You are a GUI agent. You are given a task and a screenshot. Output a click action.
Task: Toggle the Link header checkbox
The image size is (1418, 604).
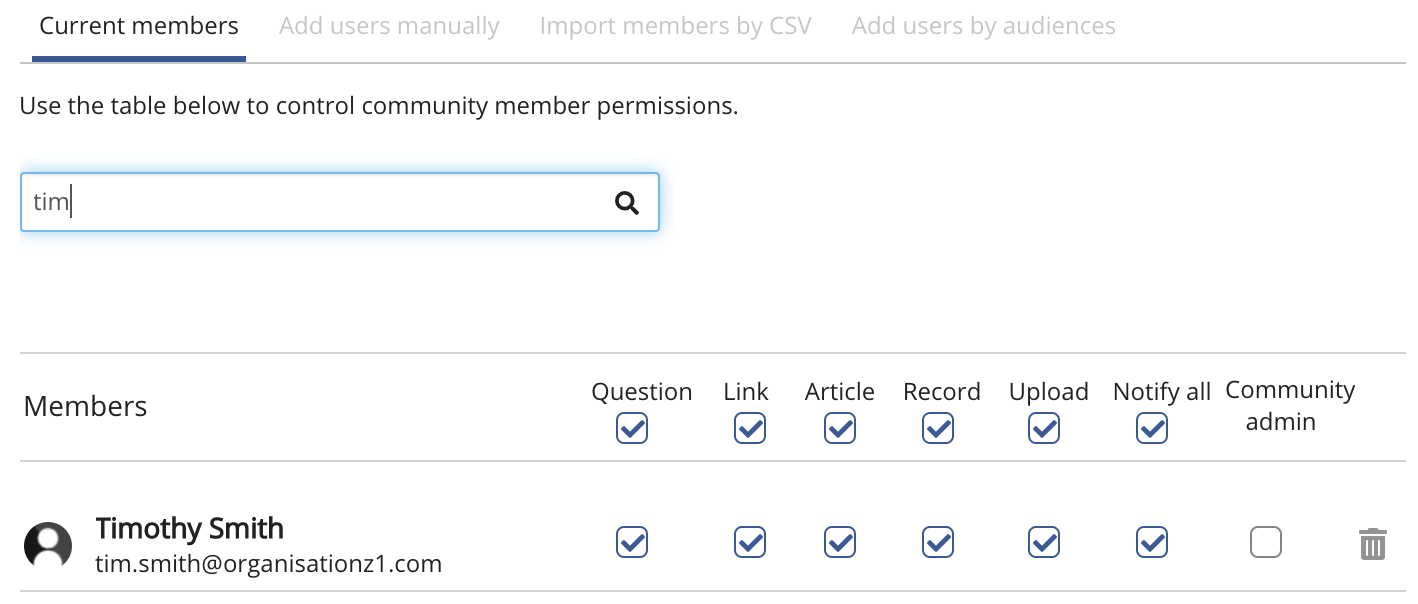click(x=750, y=429)
